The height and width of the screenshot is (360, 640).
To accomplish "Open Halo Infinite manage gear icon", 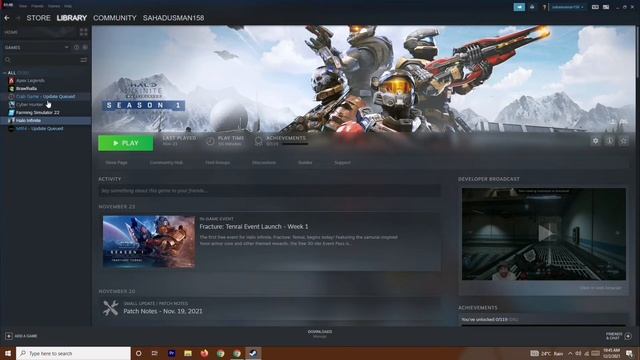I will pyautogui.click(x=596, y=141).
